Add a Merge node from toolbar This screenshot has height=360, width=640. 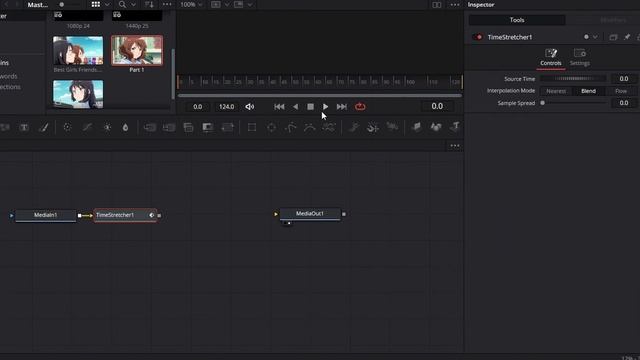coord(149,127)
